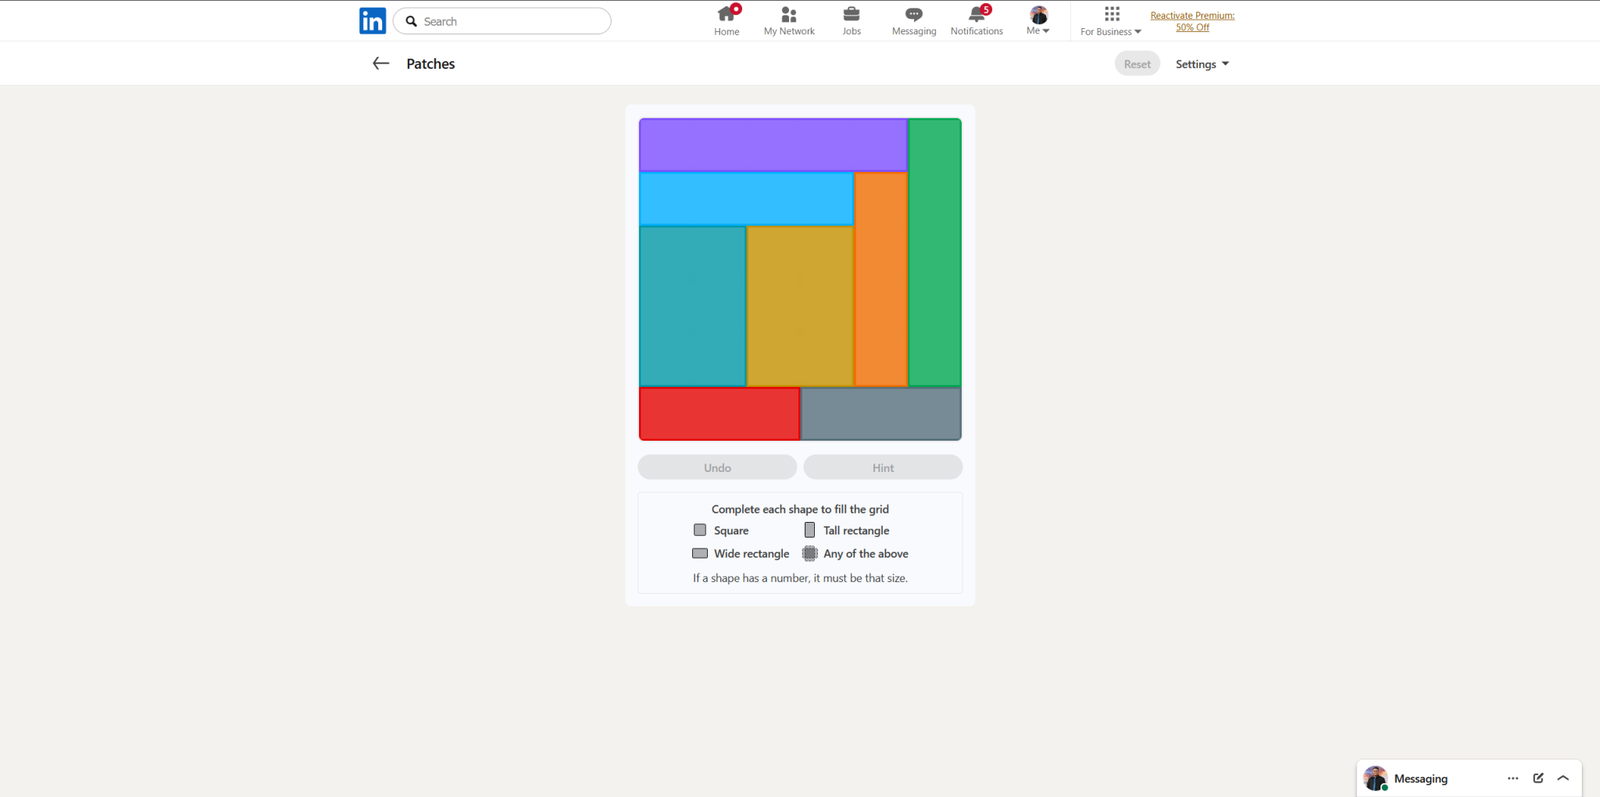The height and width of the screenshot is (797, 1600).
Task: Open messaging overlay options ellipsis
Action: coord(1512,778)
